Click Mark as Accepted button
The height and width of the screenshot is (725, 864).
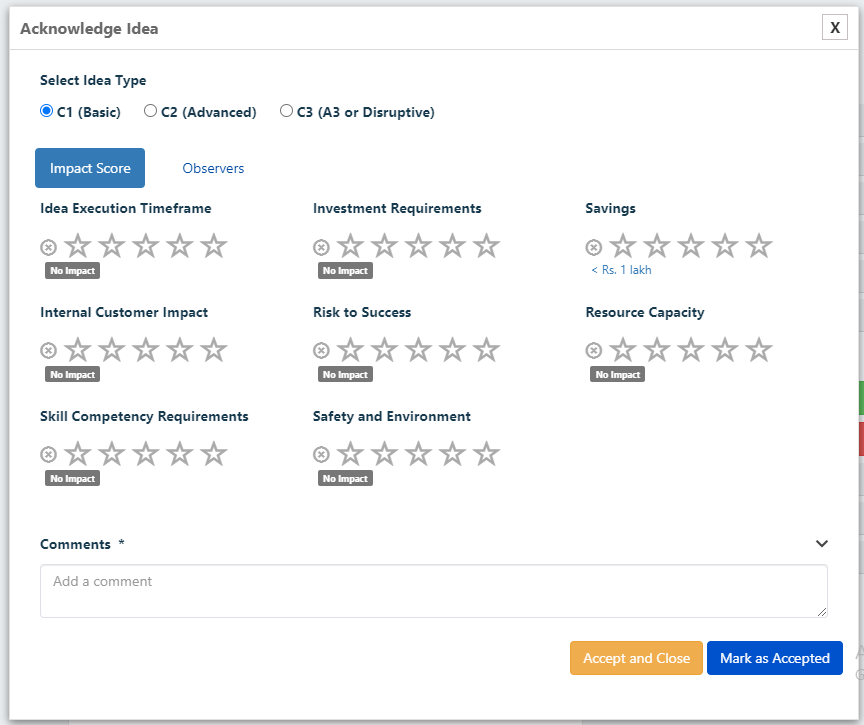coord(775,658)
